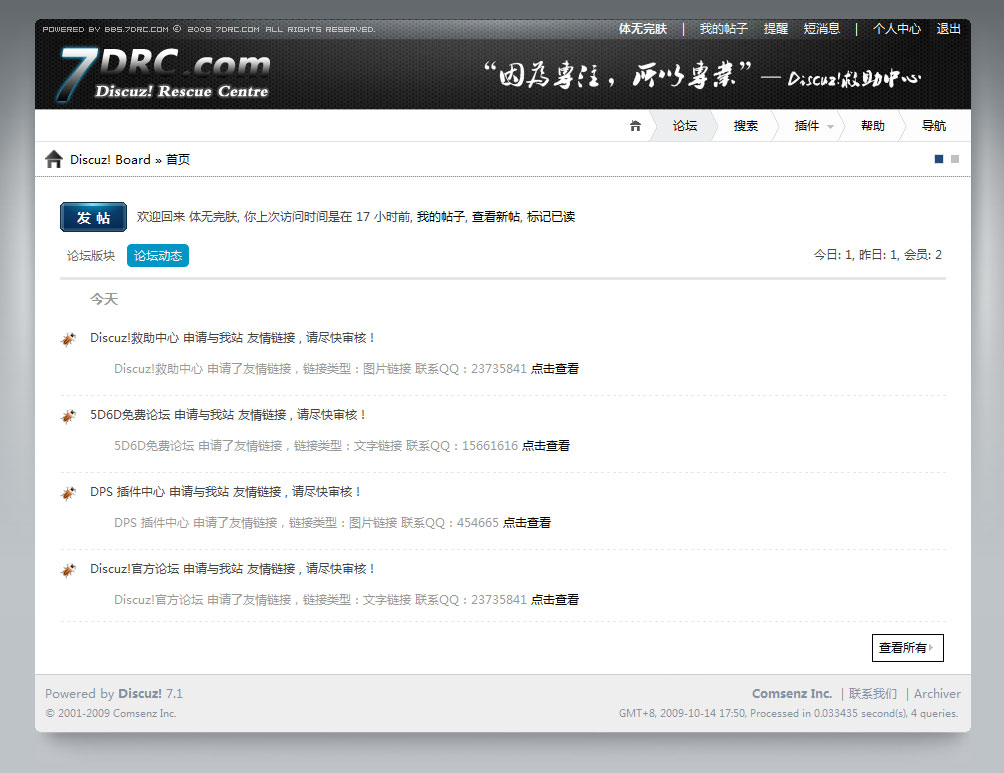Open the Discuz!救助中心 申请与我站 post title
This screenshot has width=1004, height=773.
click(232, 338)
